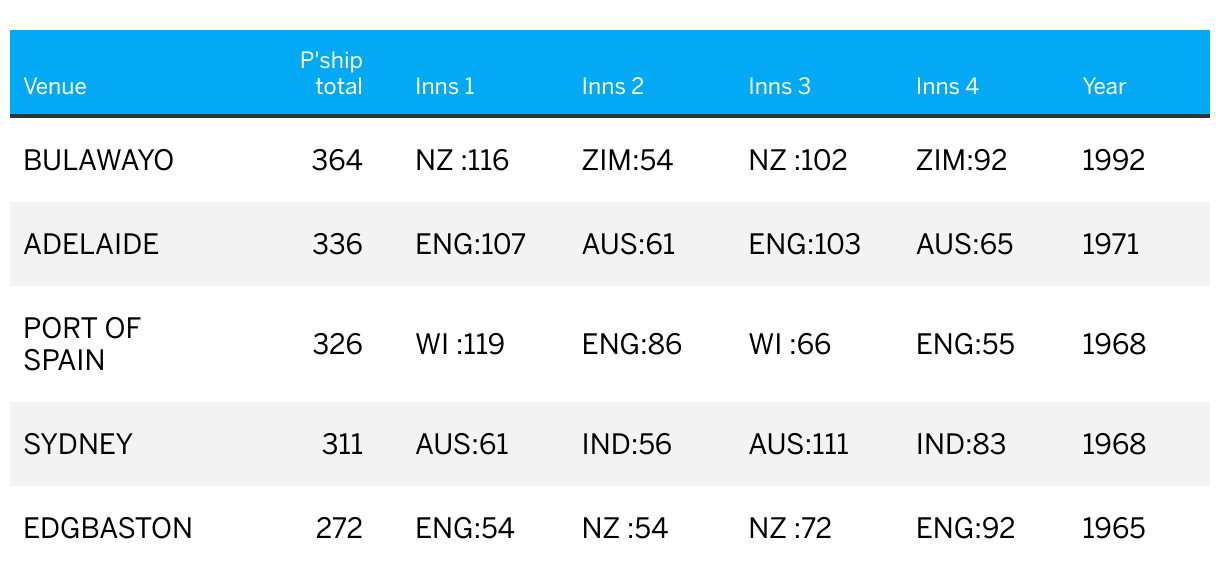Viewport: 1220px width, 580px height.
Task: Click the year 1992 cell
Action: click(1113, 160)
